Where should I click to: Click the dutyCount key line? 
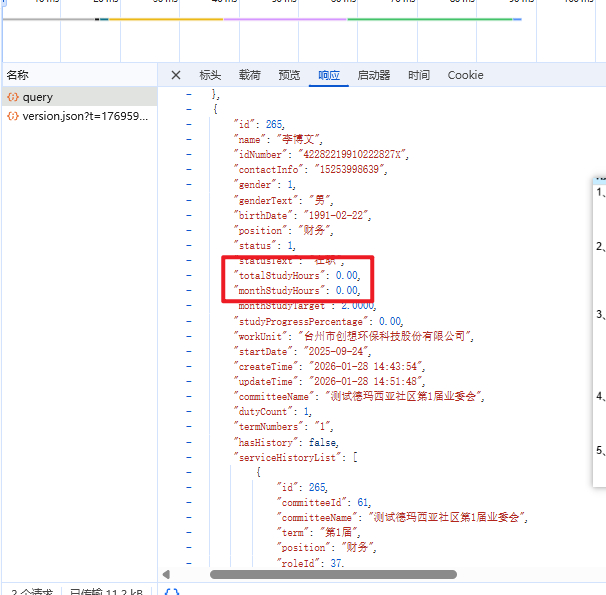tap(272, 412)
